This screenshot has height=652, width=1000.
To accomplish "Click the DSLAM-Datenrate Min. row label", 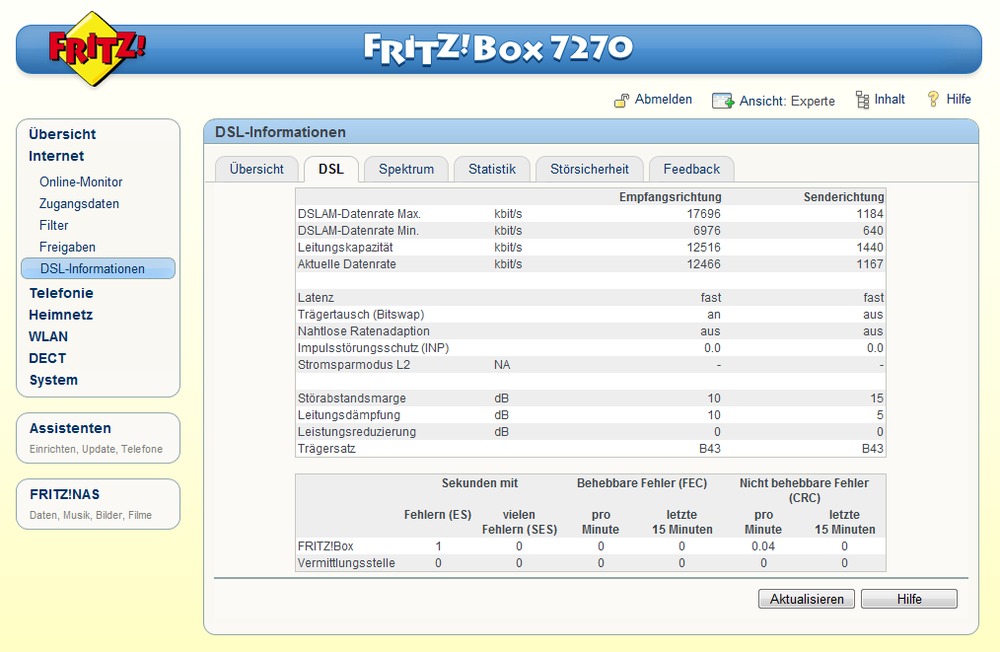I will (x=358, y=230).
